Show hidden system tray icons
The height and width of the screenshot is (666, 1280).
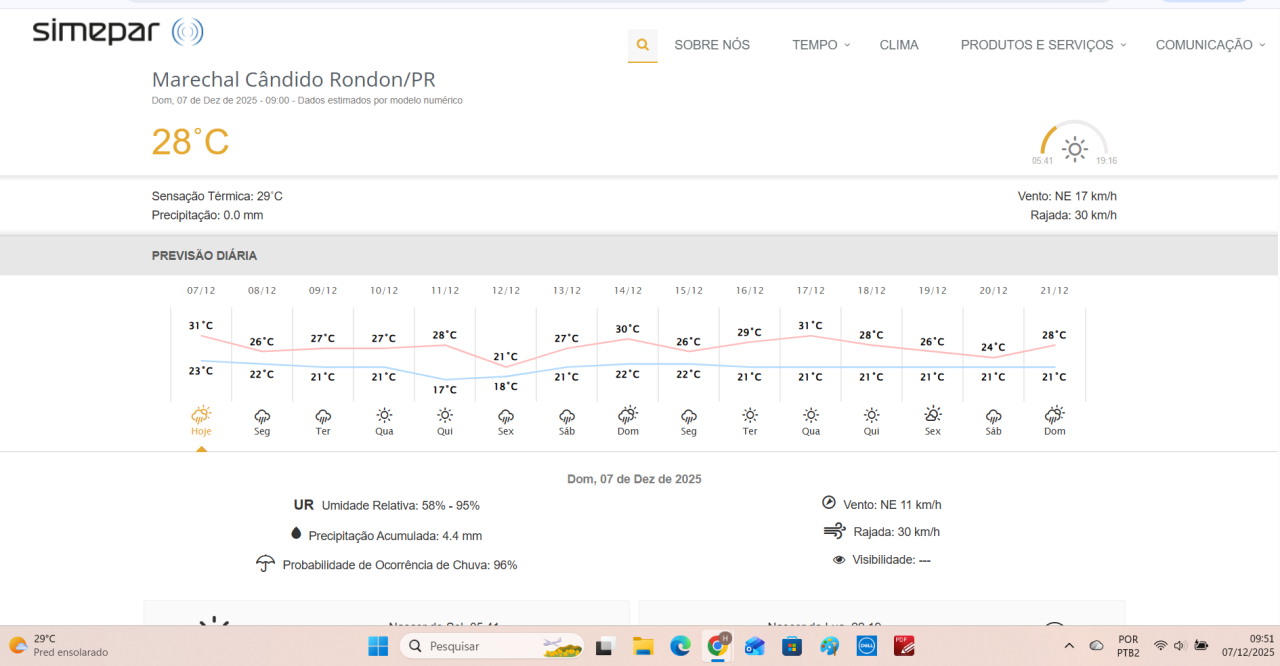pyautogui.click(x=1069, y=646)
